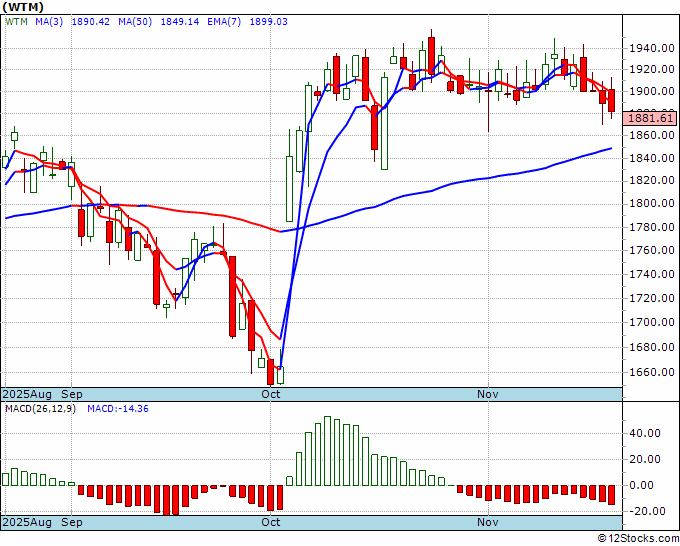Select the MA(3) value 1890.42
Screen dimensions: 680x546
(90, 21)
